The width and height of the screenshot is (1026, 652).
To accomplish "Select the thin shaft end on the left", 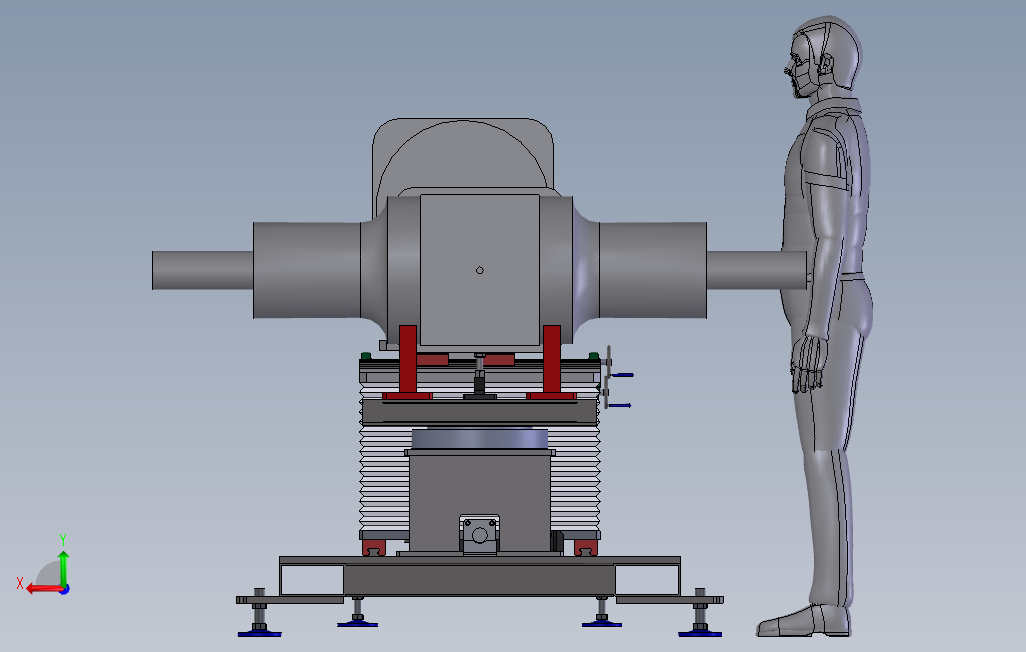I will [203, 270].
